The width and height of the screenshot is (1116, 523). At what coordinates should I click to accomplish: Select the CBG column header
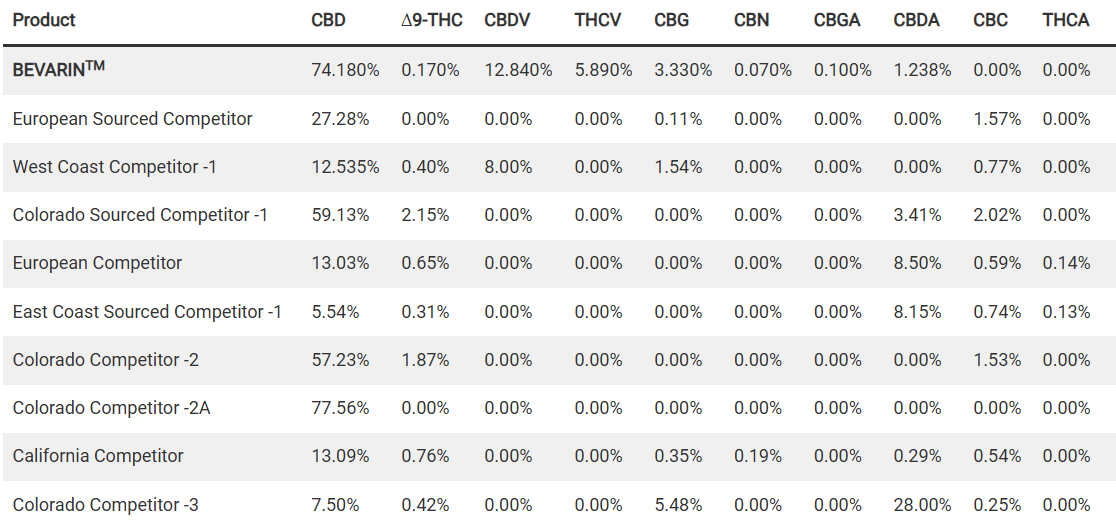coord(671,20)
